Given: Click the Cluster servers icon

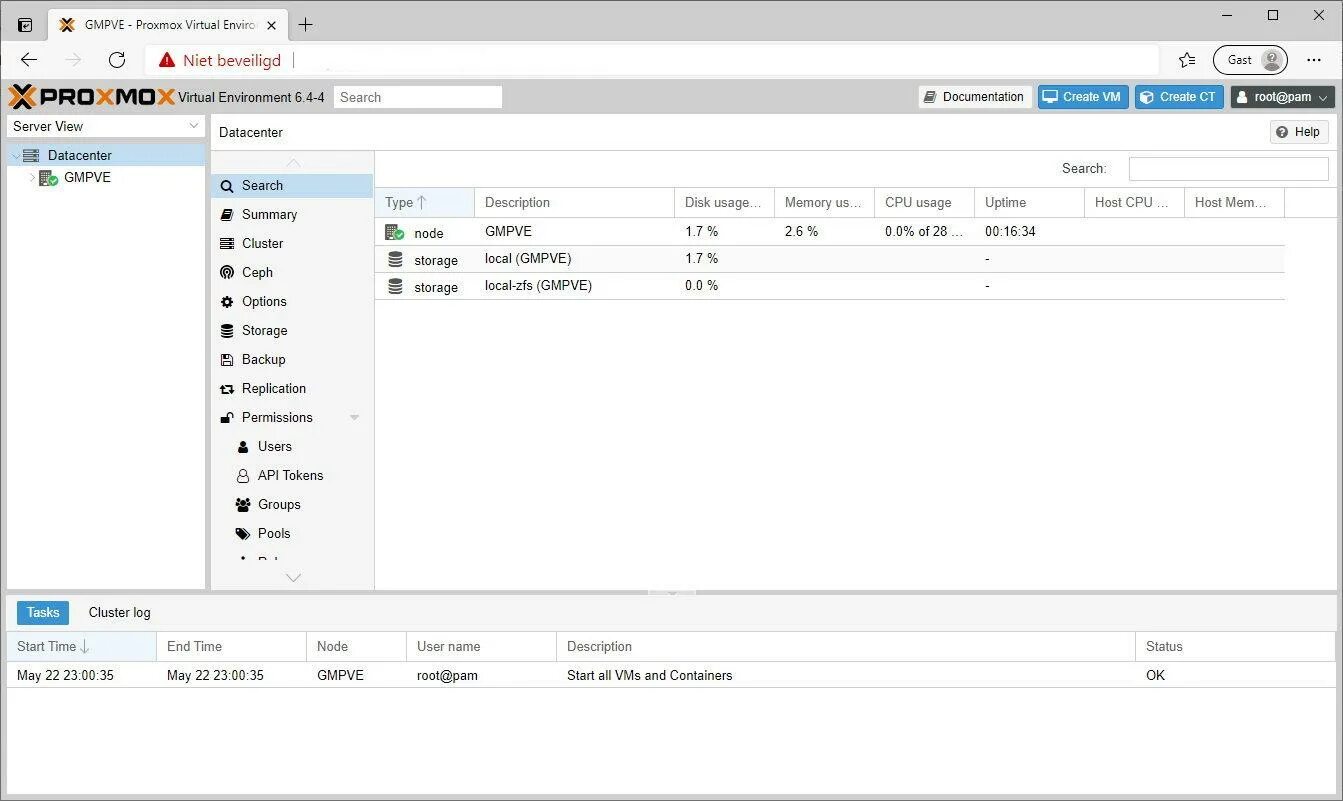Looking at the screenshot, I should click(x=227, y=244).
